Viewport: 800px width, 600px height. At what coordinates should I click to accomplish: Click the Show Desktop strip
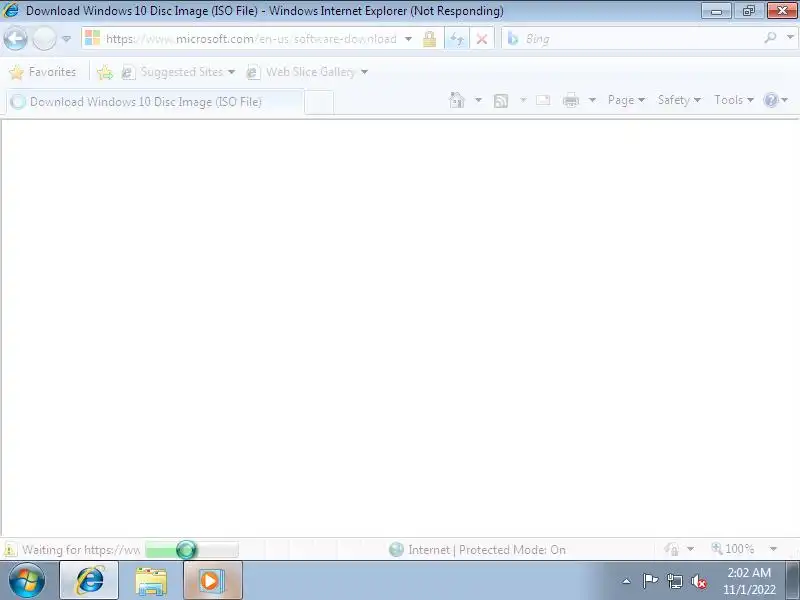point(793,581)
